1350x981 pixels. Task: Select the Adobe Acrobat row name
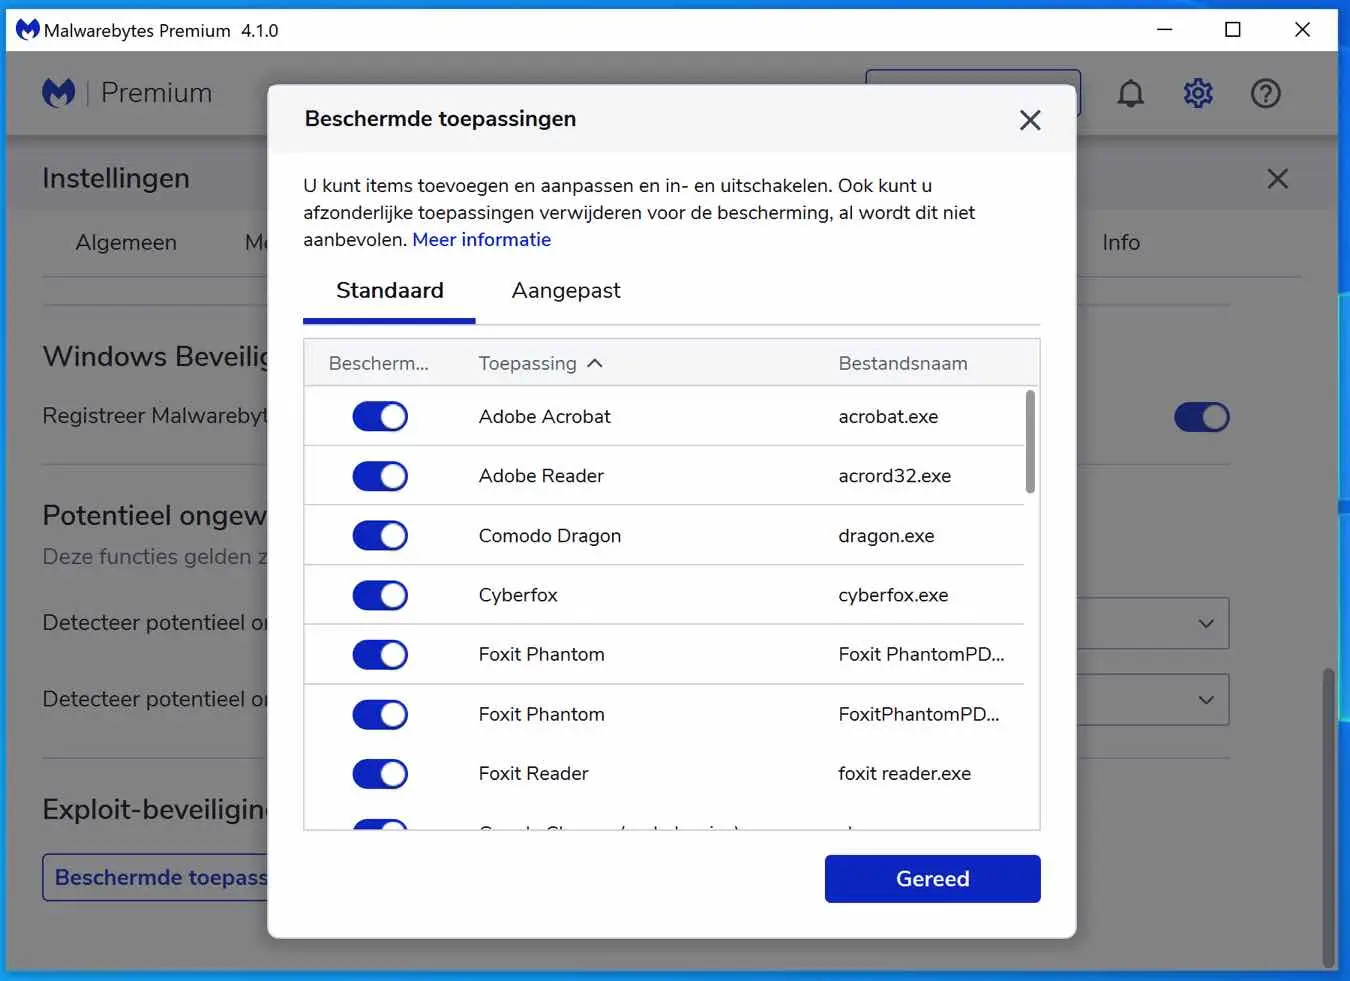pos(544,417)
